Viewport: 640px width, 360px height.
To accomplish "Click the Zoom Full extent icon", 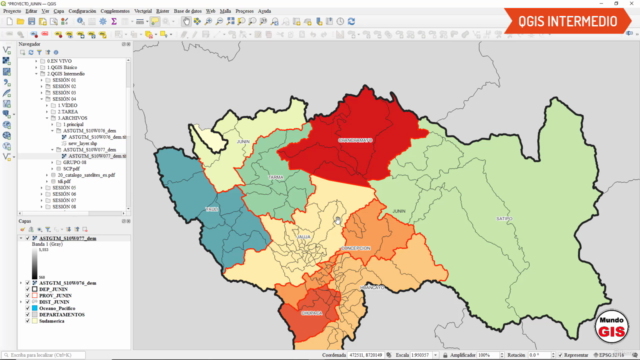I will click(x=231, y=21).
